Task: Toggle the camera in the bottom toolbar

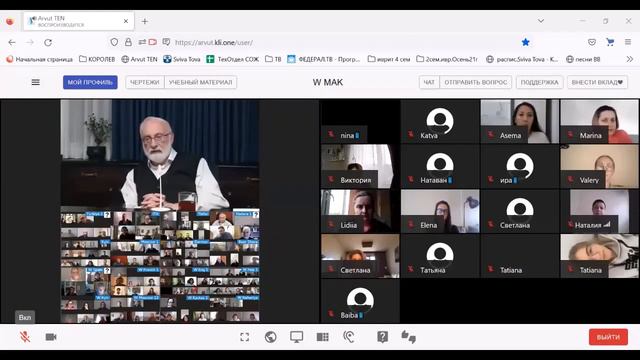Action: [x=51, y=337]
